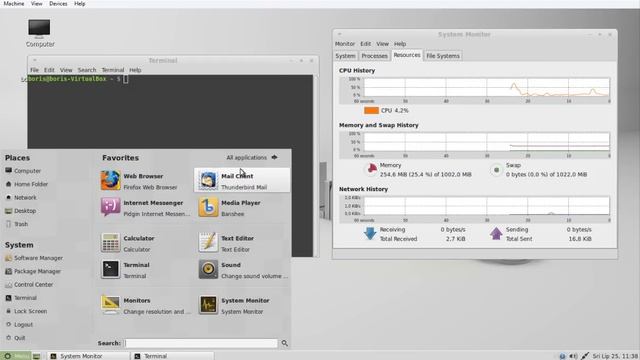Image resolution: width=640 pixels, height=360 pixels.
Task: Open VirtualBox Machine menu
Action: click(x=14, y=4)
